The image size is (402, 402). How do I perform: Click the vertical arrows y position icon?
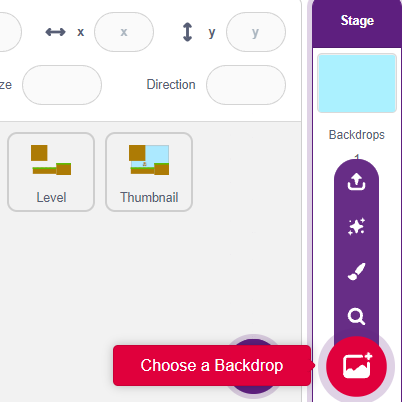tap(188, 32)
